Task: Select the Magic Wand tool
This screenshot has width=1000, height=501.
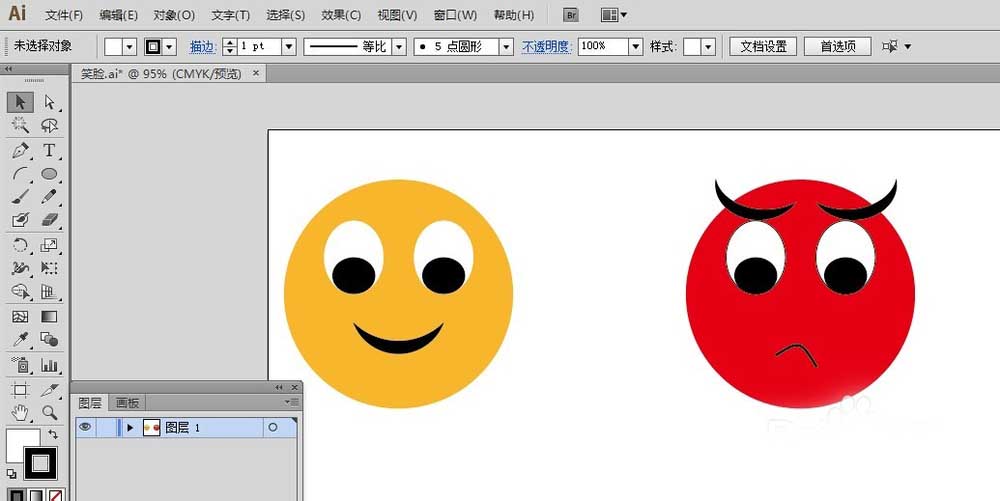Action: pyautogui.click(x=20, y=125)
